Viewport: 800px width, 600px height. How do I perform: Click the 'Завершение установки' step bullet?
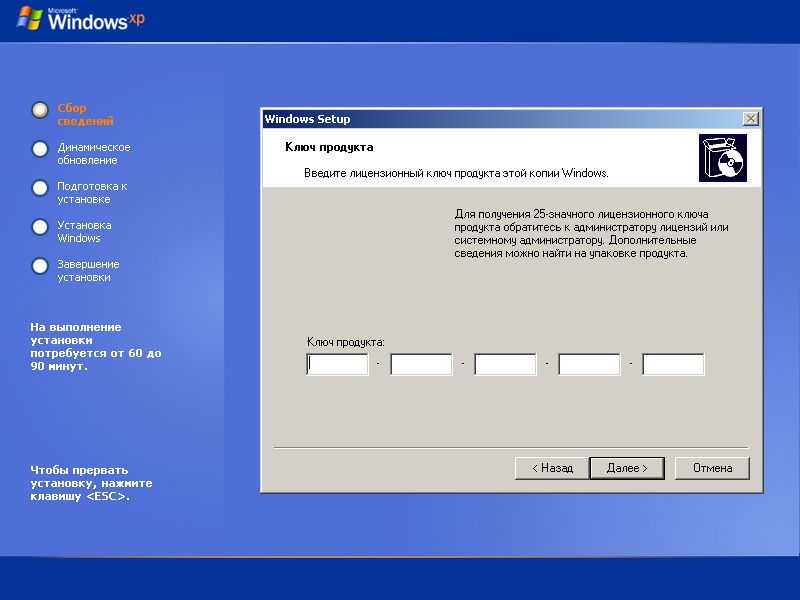[40, 266]
